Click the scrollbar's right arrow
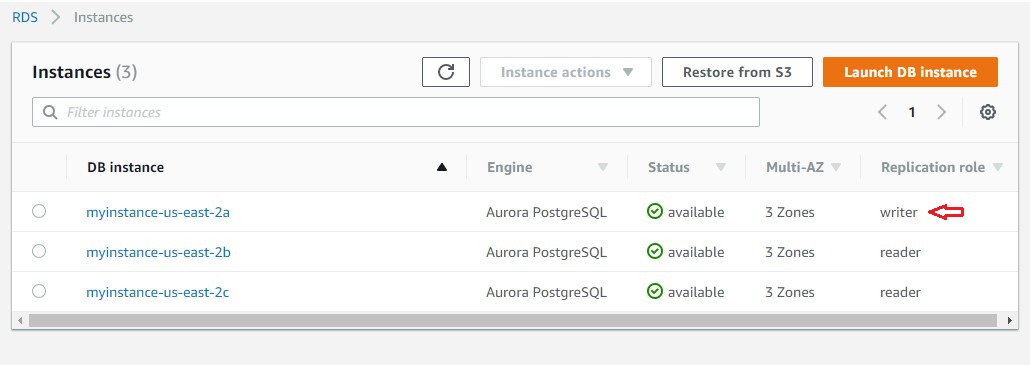 coord(1010,320)
